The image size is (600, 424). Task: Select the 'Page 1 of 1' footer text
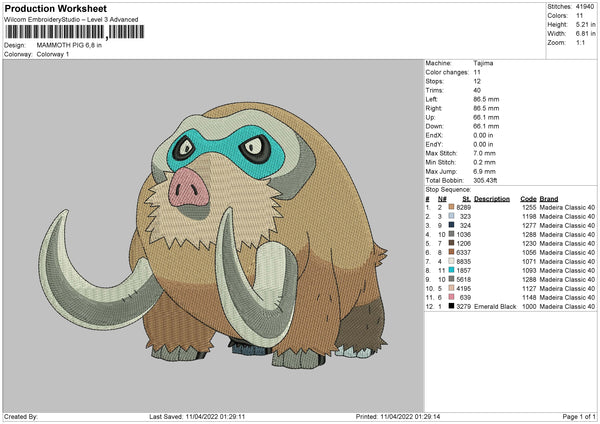click(x=579, y=416)
